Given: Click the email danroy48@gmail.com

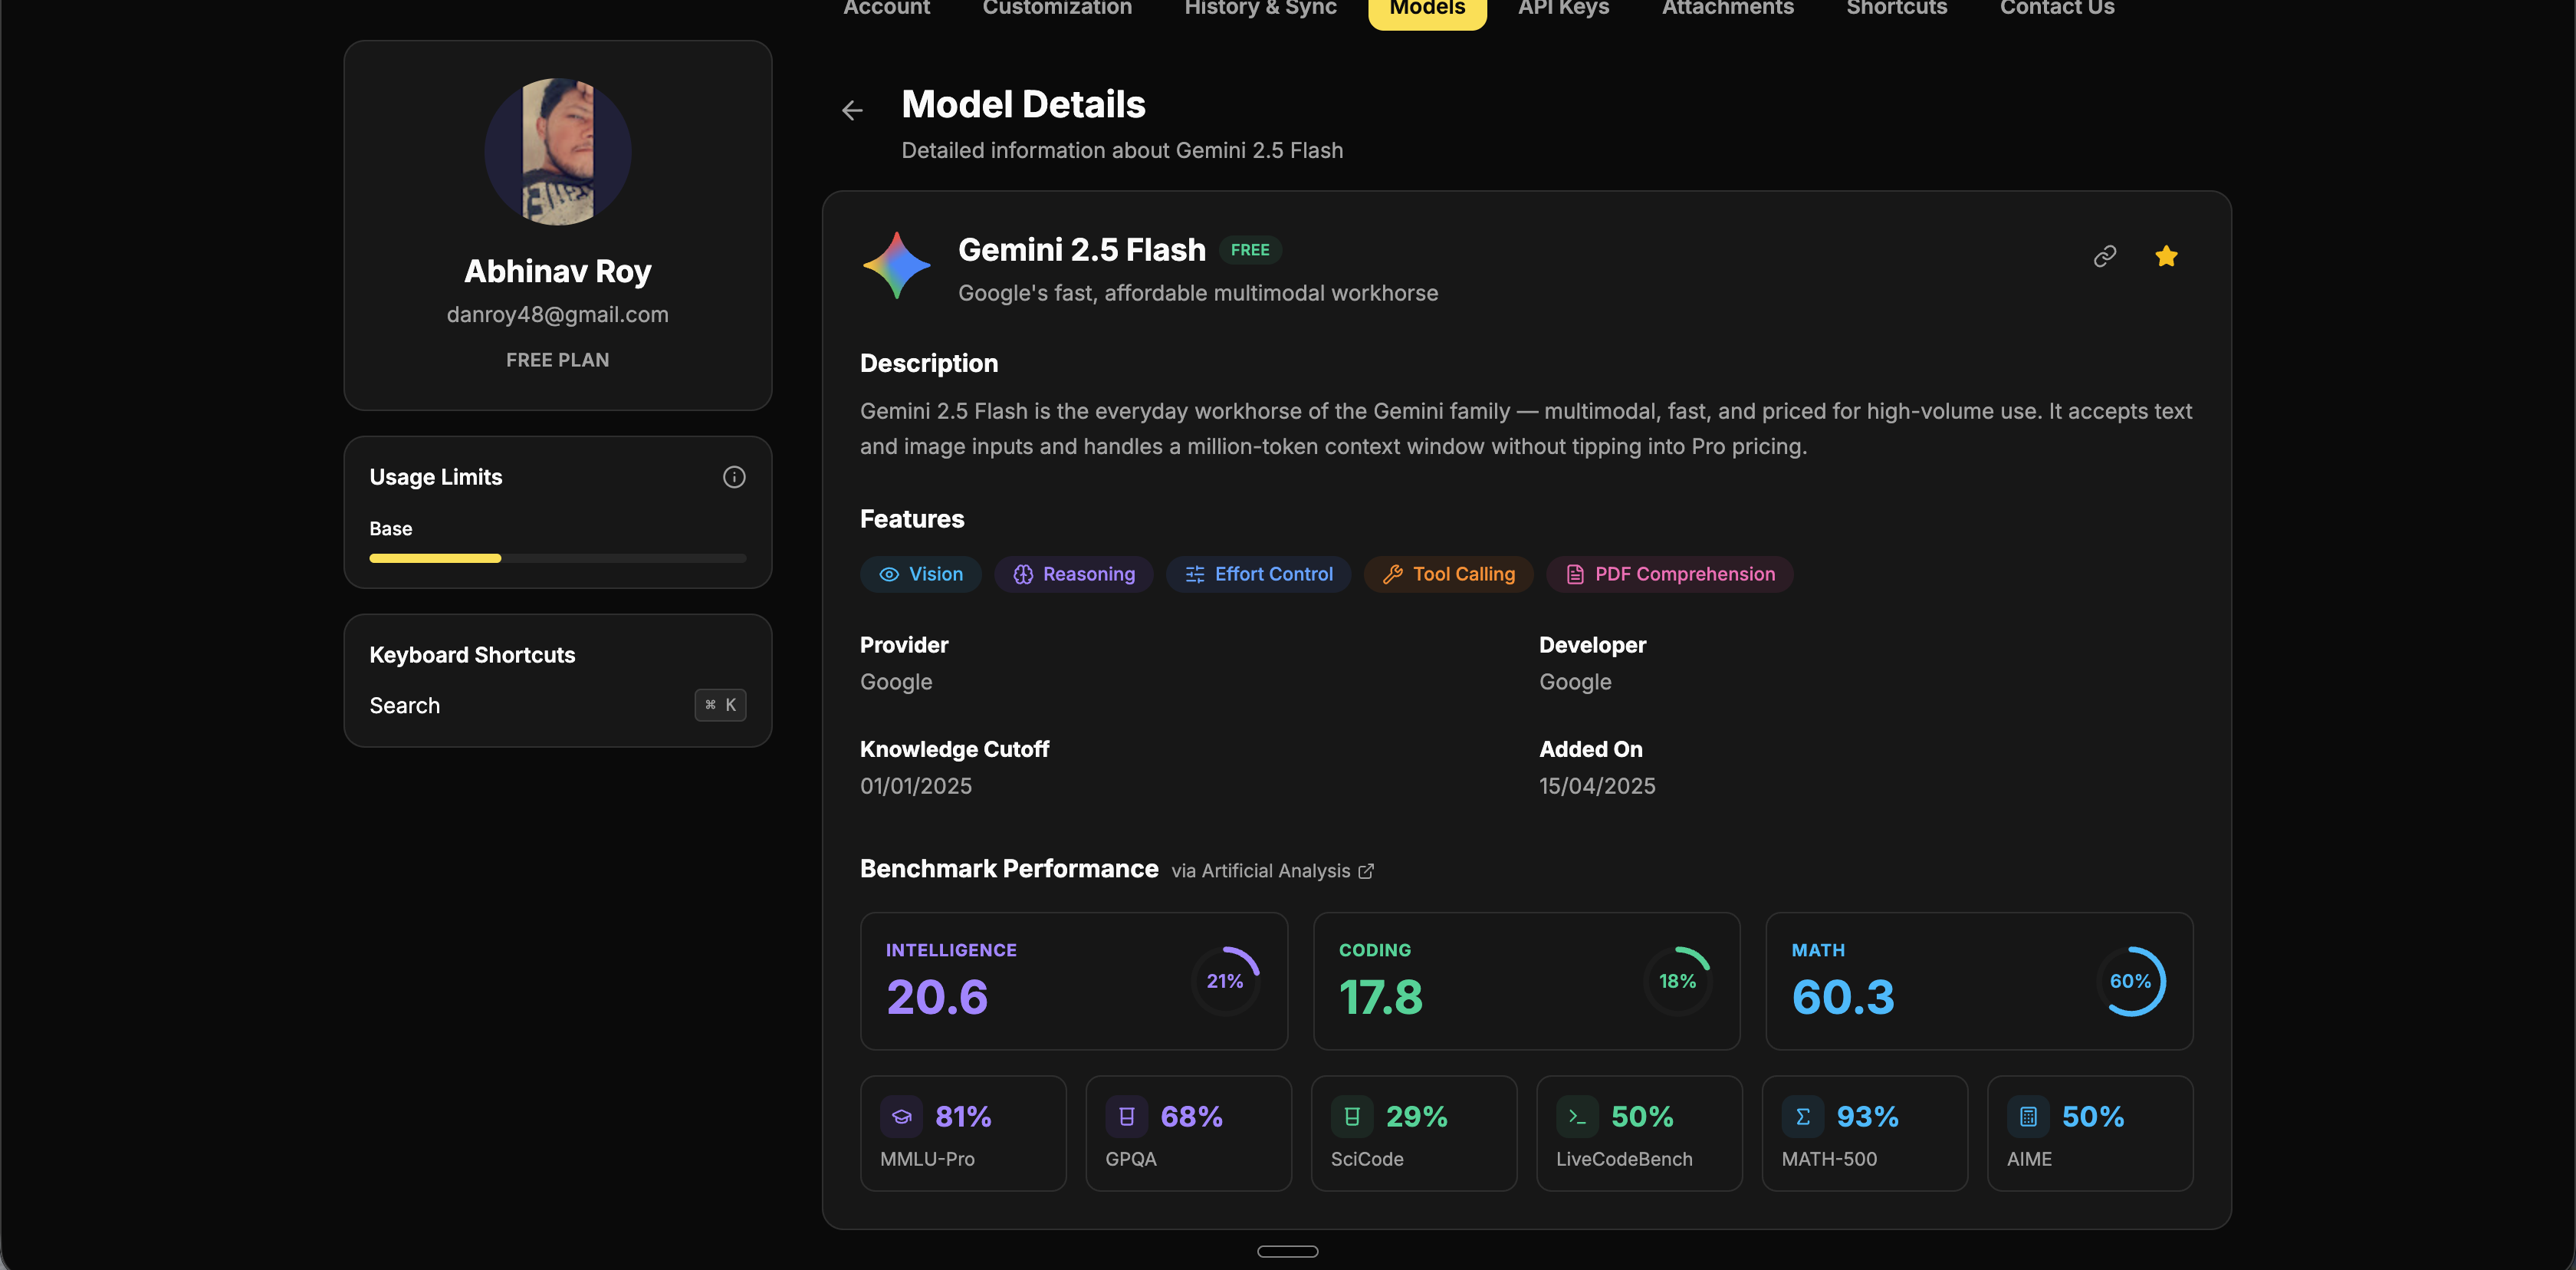Looking at the screenshot, I should [x=557, y=315].
